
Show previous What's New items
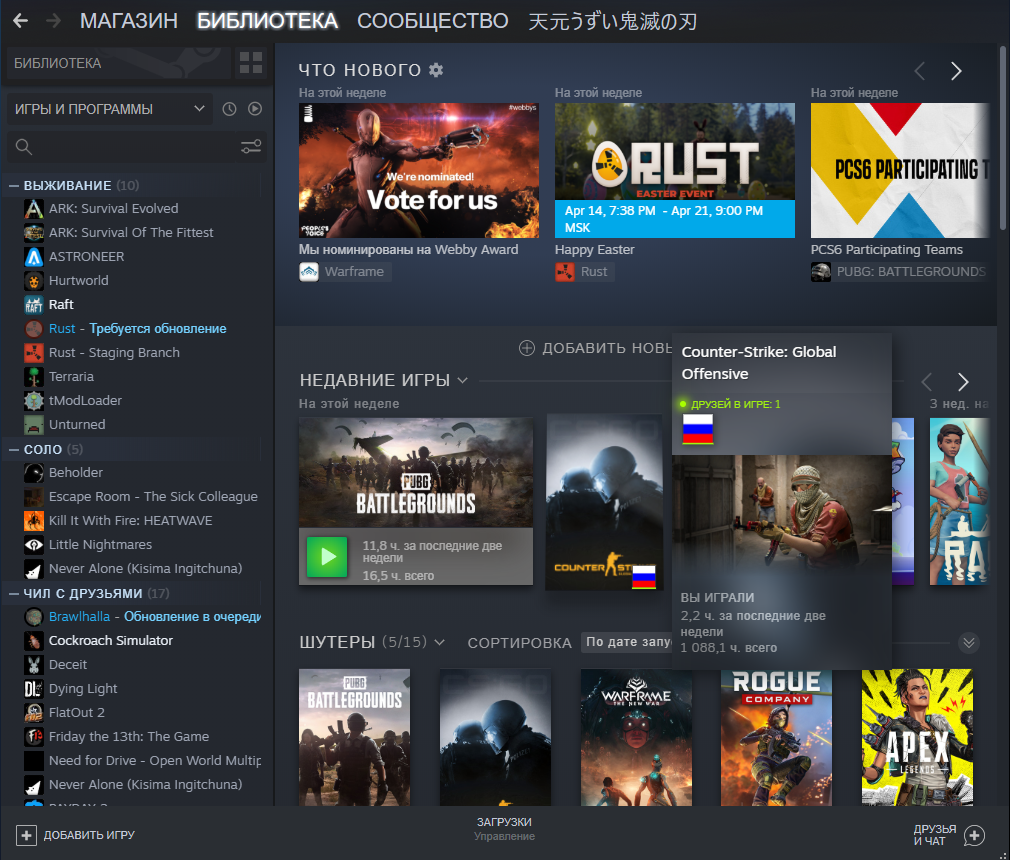coord(920,71)
